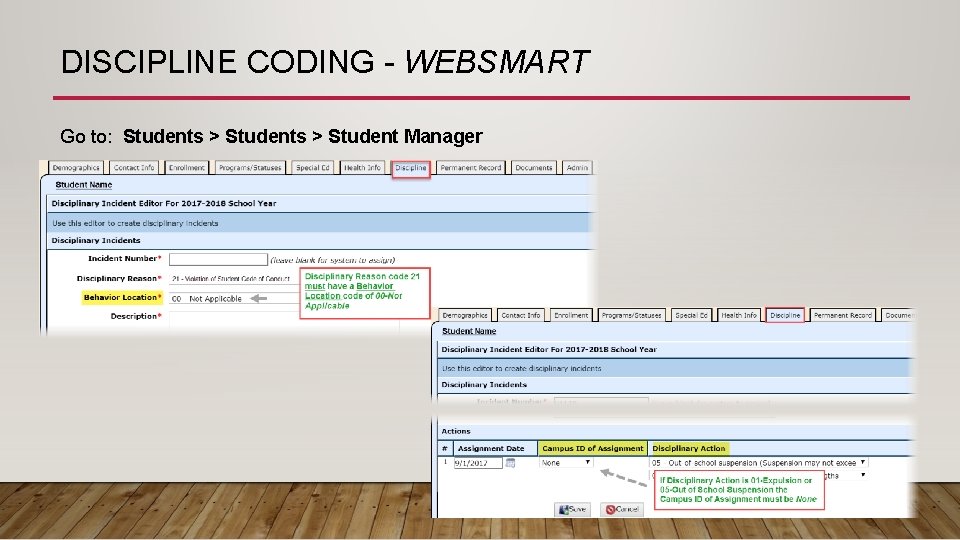960x540 pixels.
Task: Click the Cancel button
Action: 622,509
